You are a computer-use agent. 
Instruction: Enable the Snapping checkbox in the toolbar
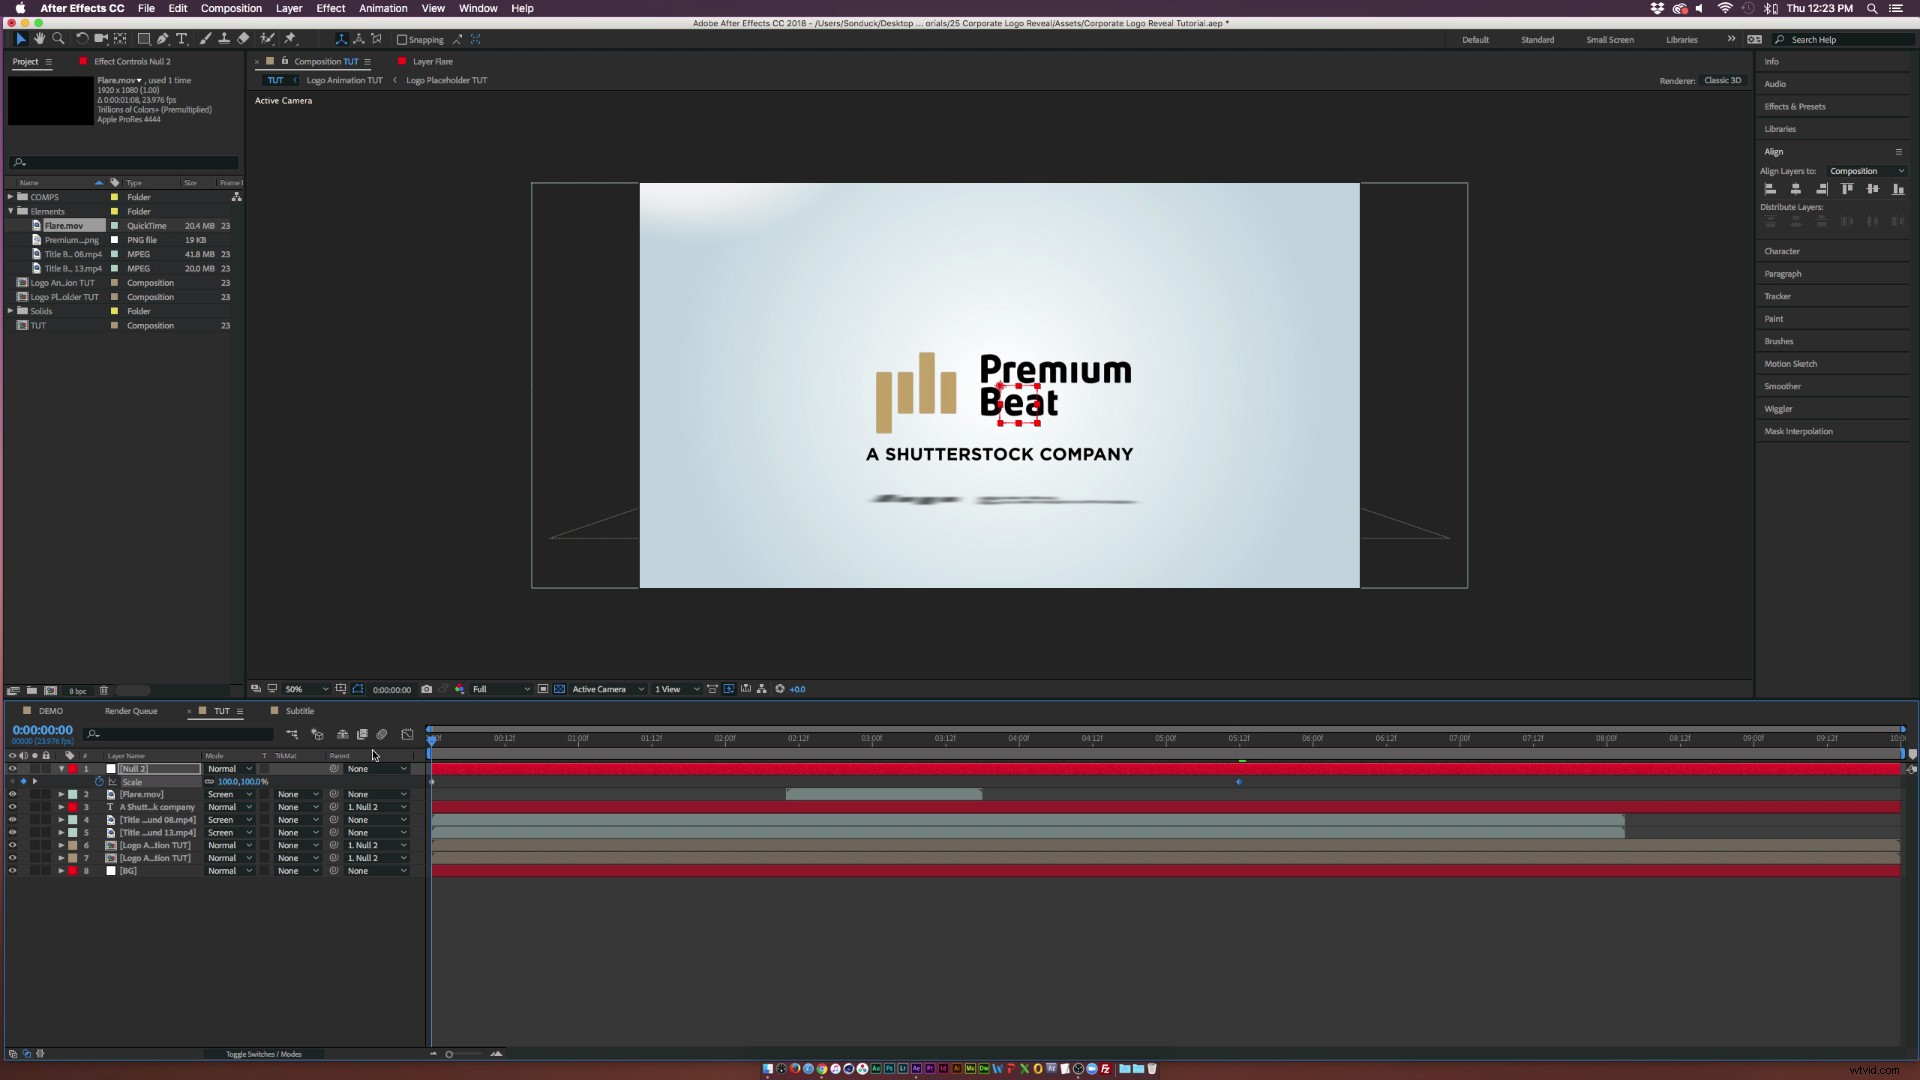(404, 39)
